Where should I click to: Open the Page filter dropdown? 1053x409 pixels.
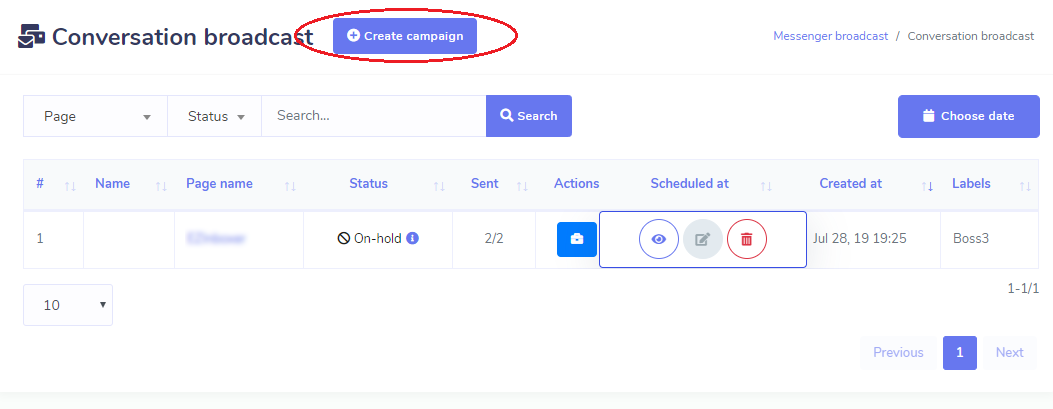pos(96,116)
